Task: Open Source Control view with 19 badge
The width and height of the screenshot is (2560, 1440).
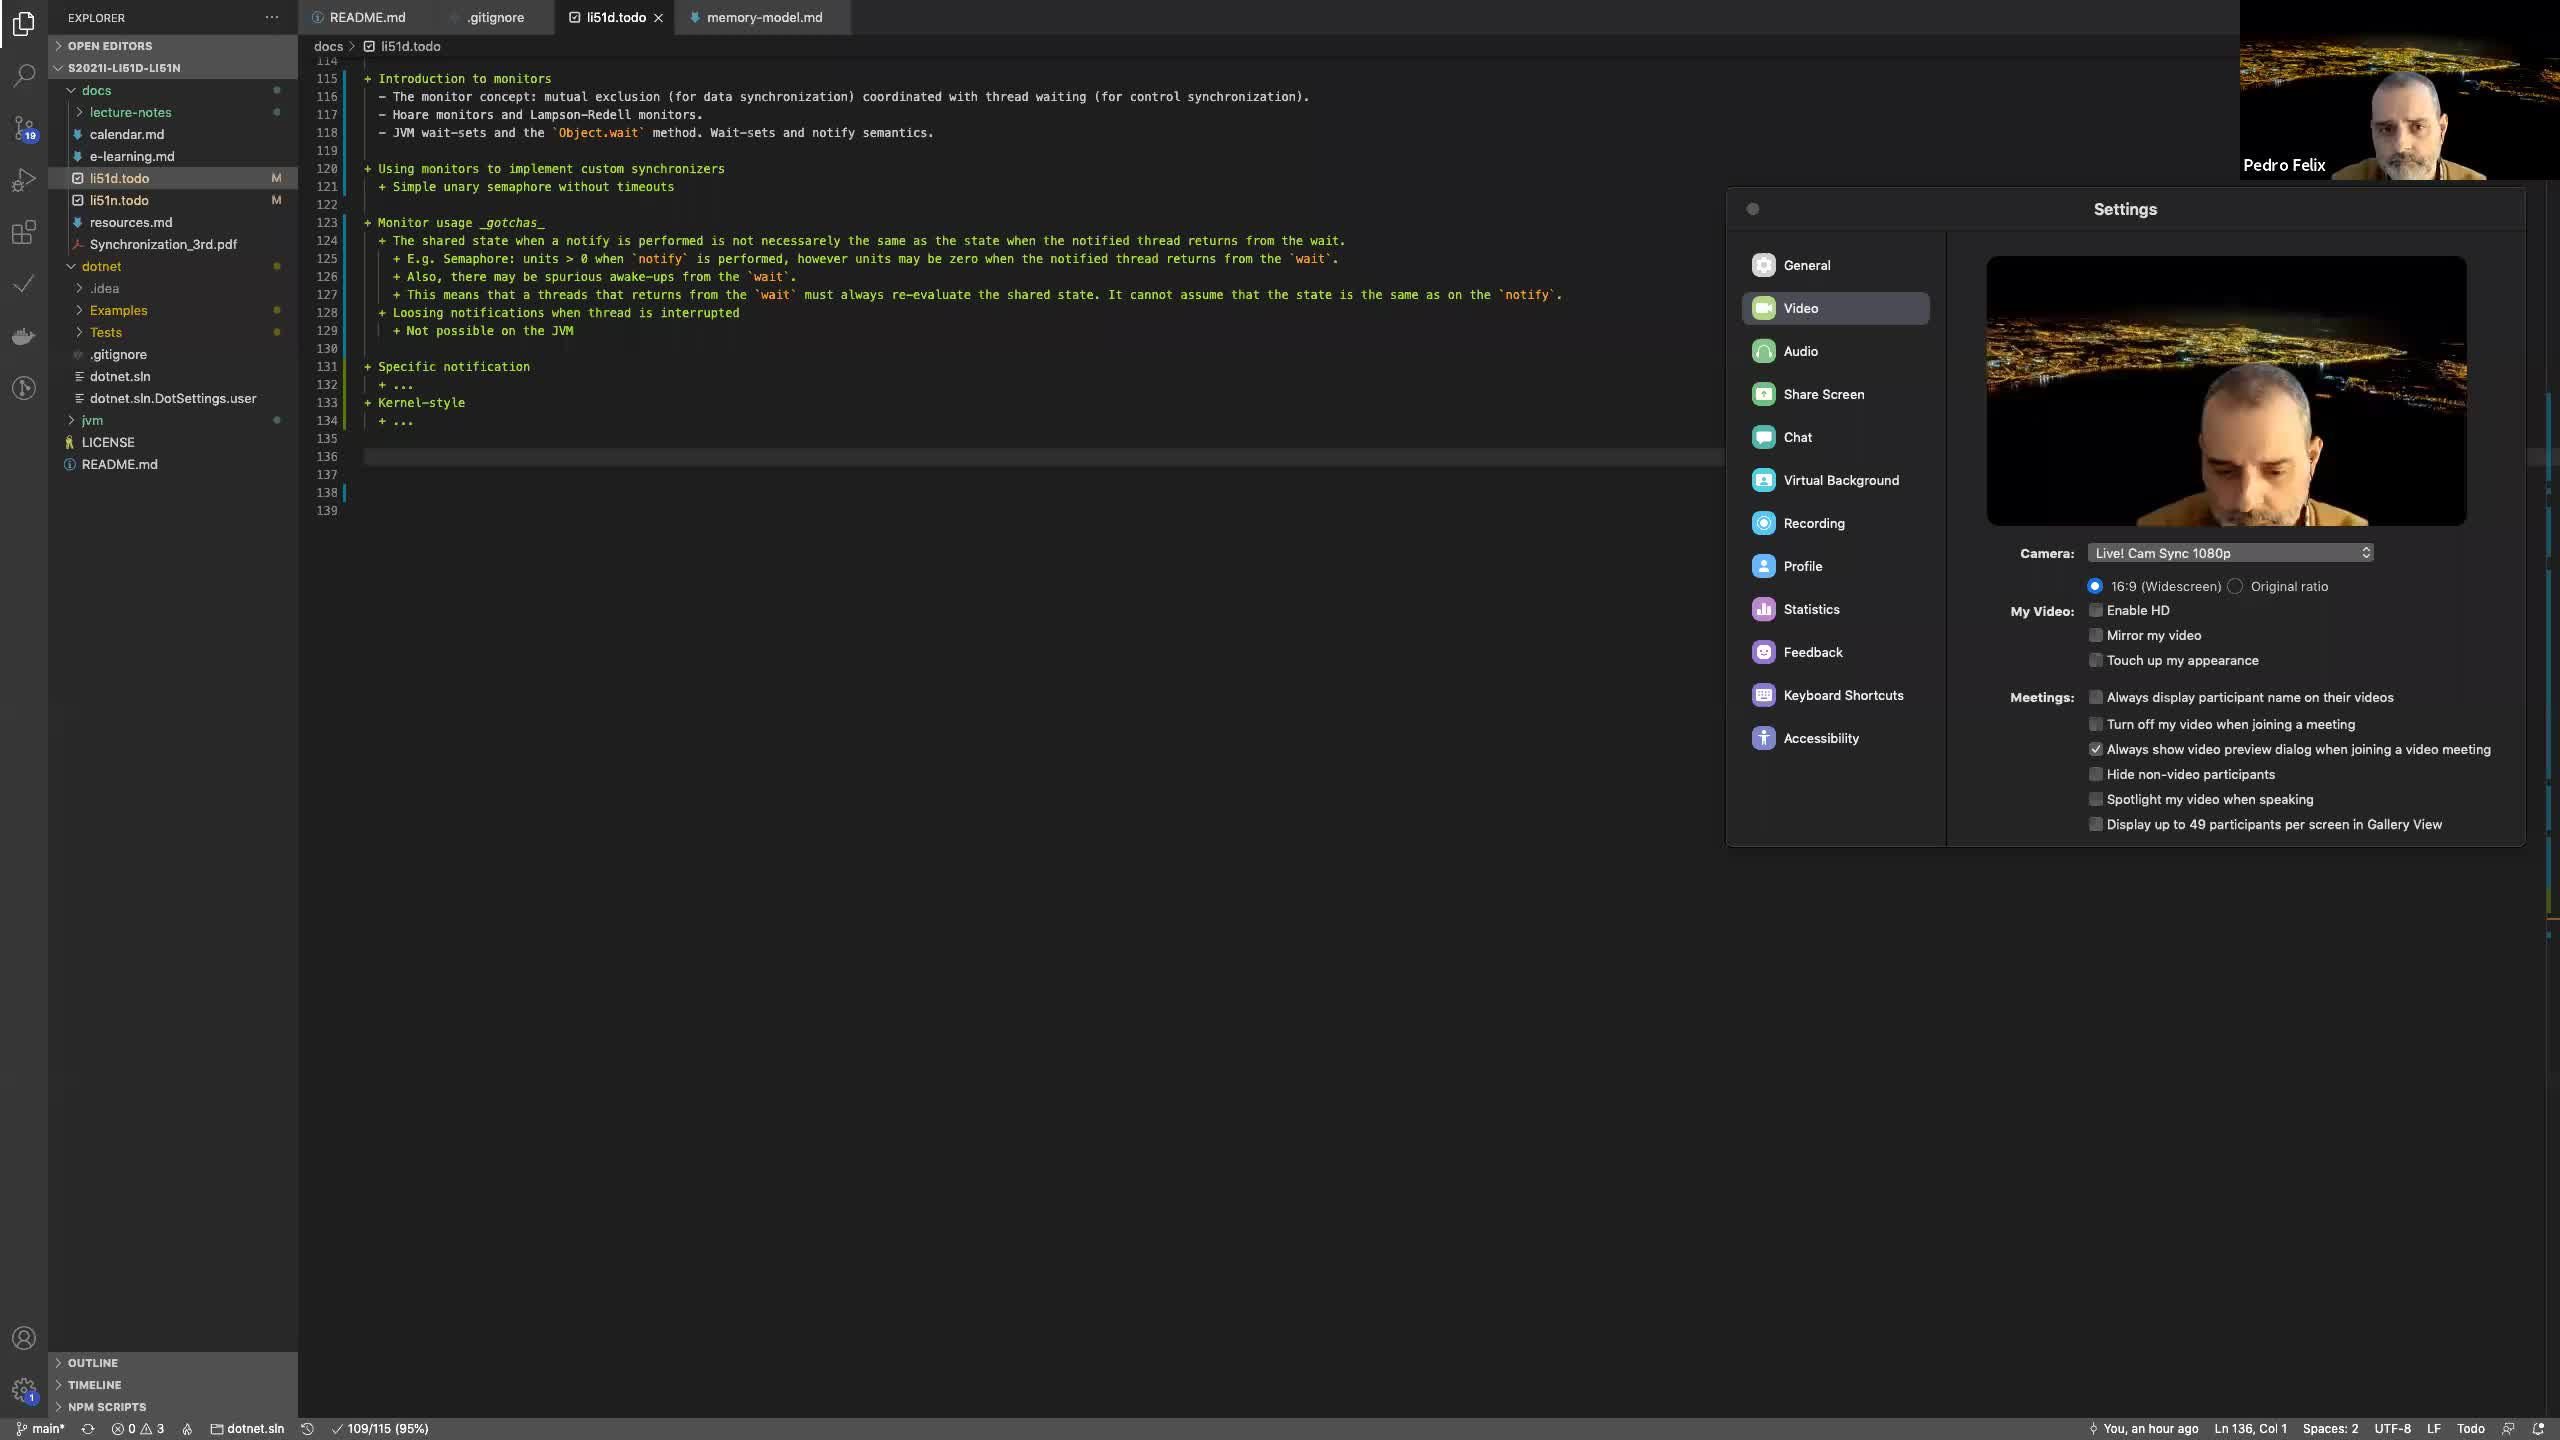Action: (24, 128)
